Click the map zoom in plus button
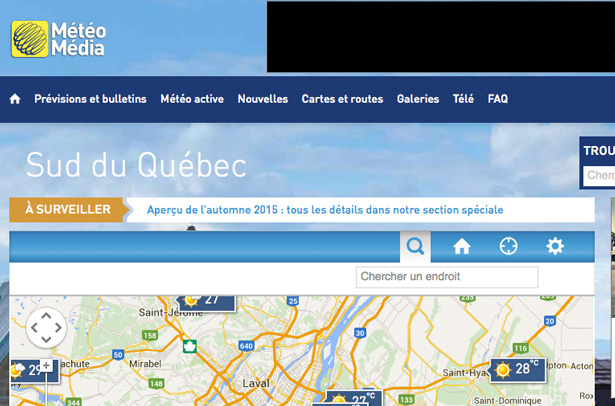Screen dimensions: 615x406 [x=46, y=366]
